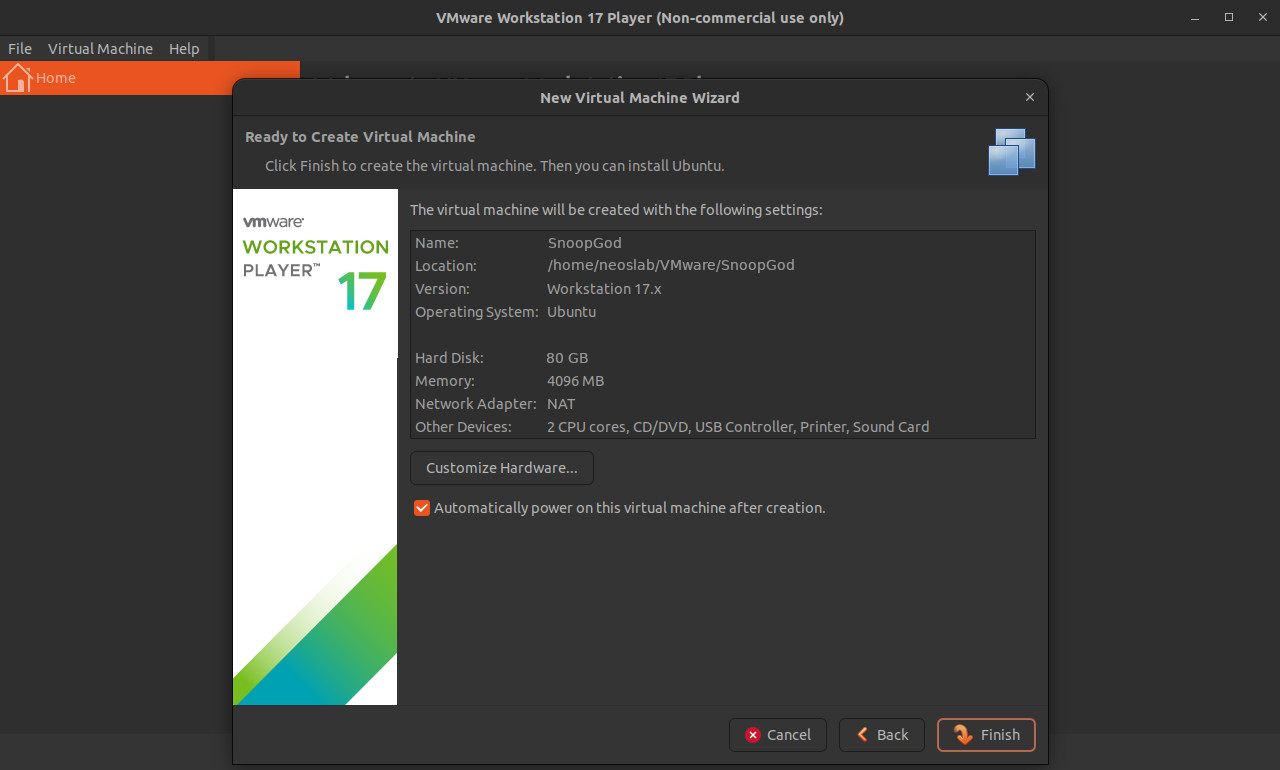Select the Home tab in sidebar
Viewport: 1280px width, 770px height.
(150, 78)
